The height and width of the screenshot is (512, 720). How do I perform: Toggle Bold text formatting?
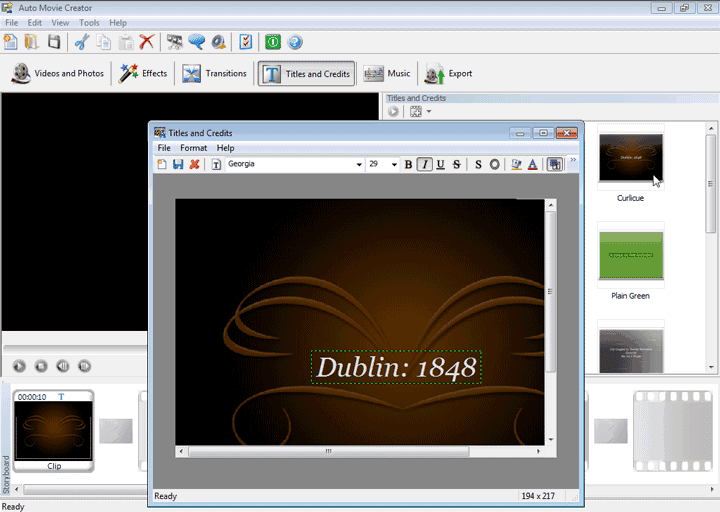click(x=408, y=164)
